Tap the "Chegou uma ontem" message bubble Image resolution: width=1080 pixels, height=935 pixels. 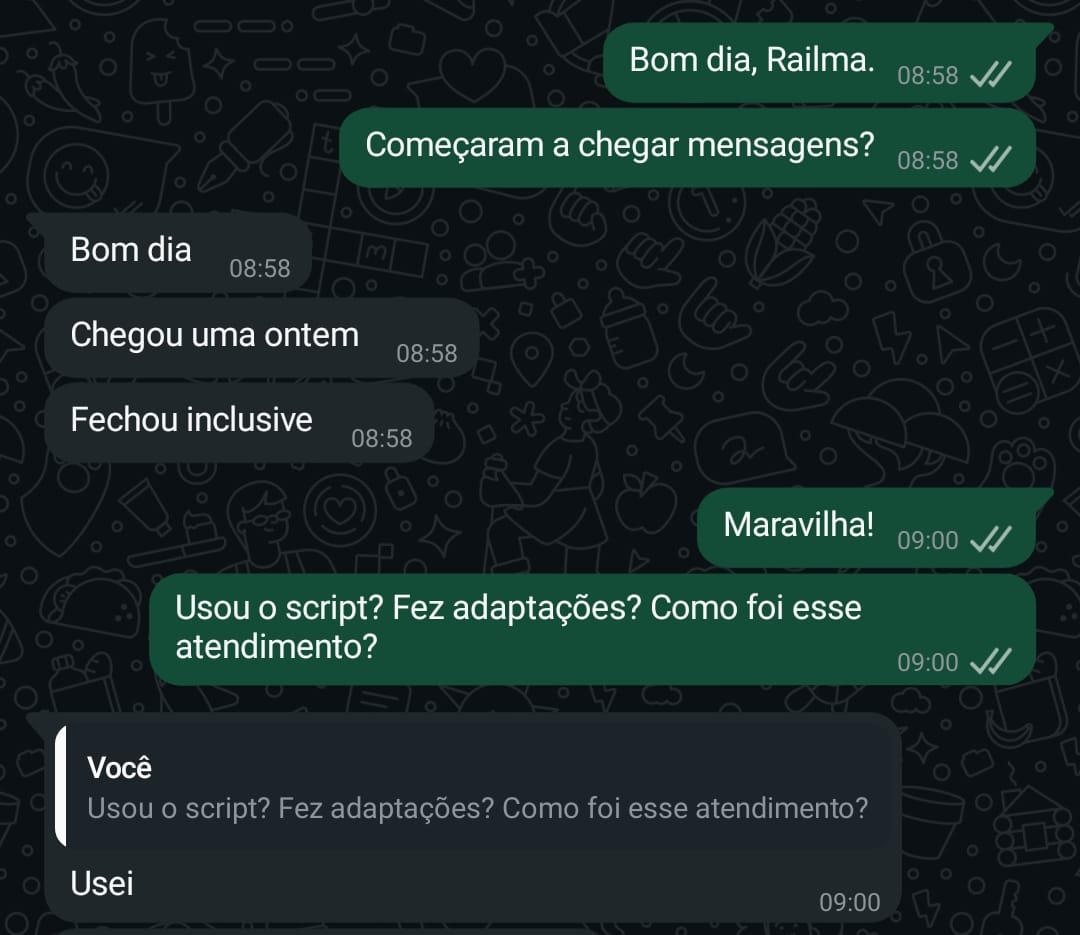(214, 335)
